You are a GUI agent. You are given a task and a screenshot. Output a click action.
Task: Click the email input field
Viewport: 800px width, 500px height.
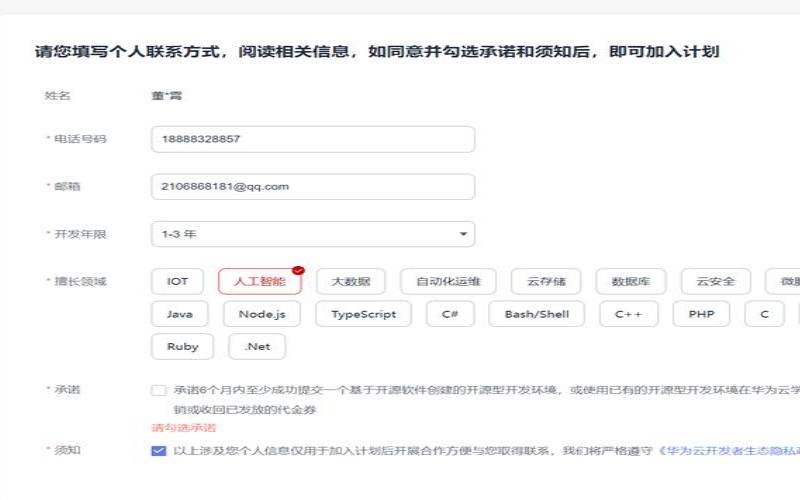click(313, 187)
